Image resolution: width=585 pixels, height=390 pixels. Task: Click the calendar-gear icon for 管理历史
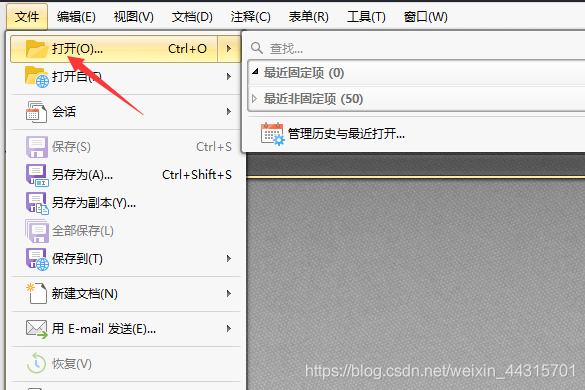(272, 134)
